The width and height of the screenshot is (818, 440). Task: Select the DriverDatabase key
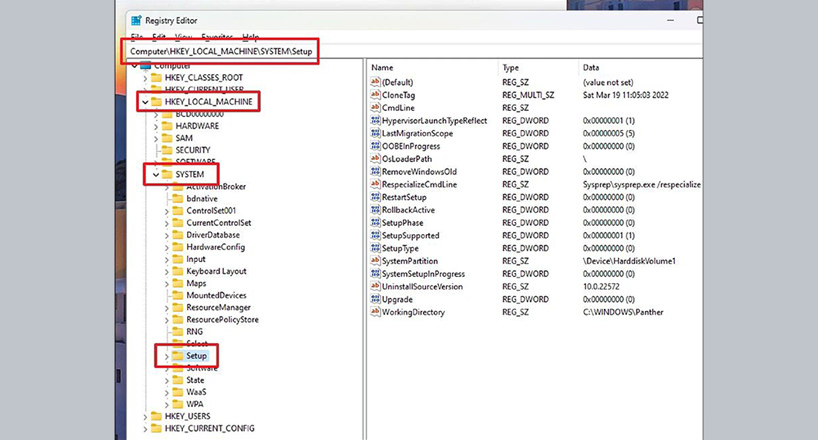[x=213, y=235]
